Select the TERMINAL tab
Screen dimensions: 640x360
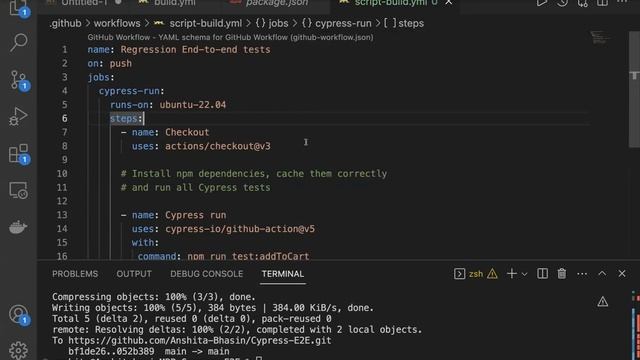click(x=283, y=274)
